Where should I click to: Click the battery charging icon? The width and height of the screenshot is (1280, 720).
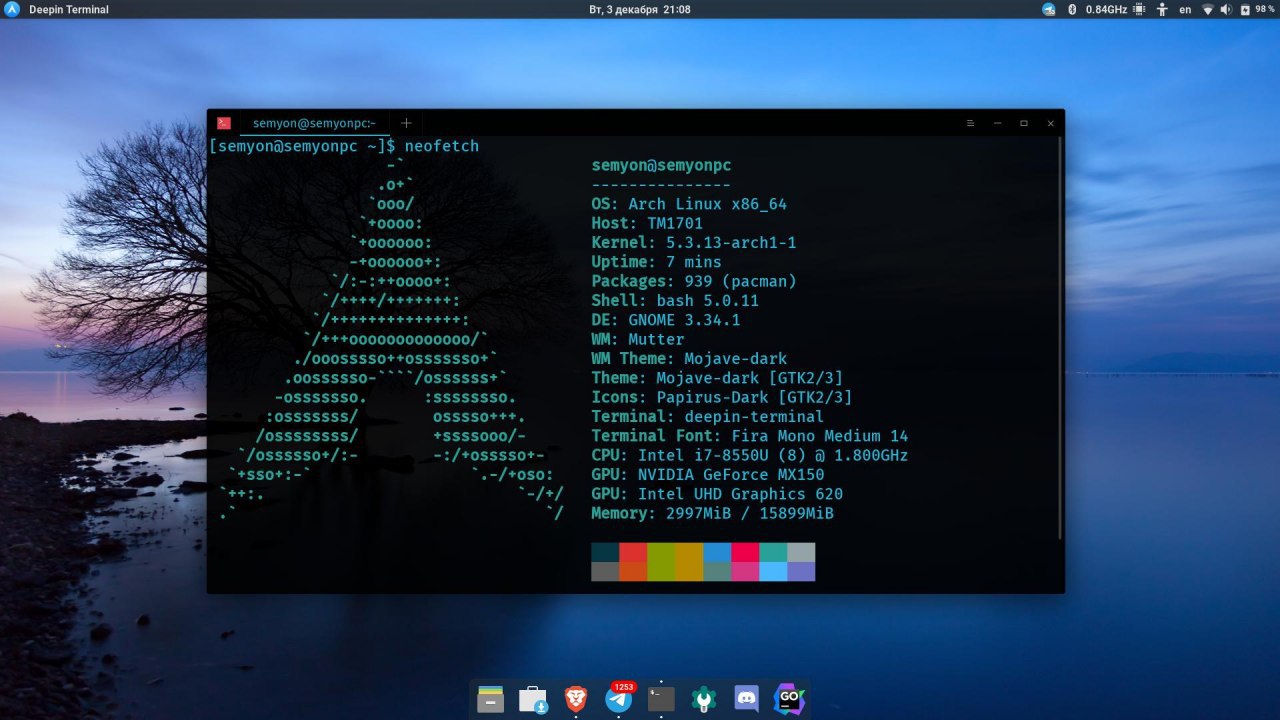click(x=1245, y=9)
